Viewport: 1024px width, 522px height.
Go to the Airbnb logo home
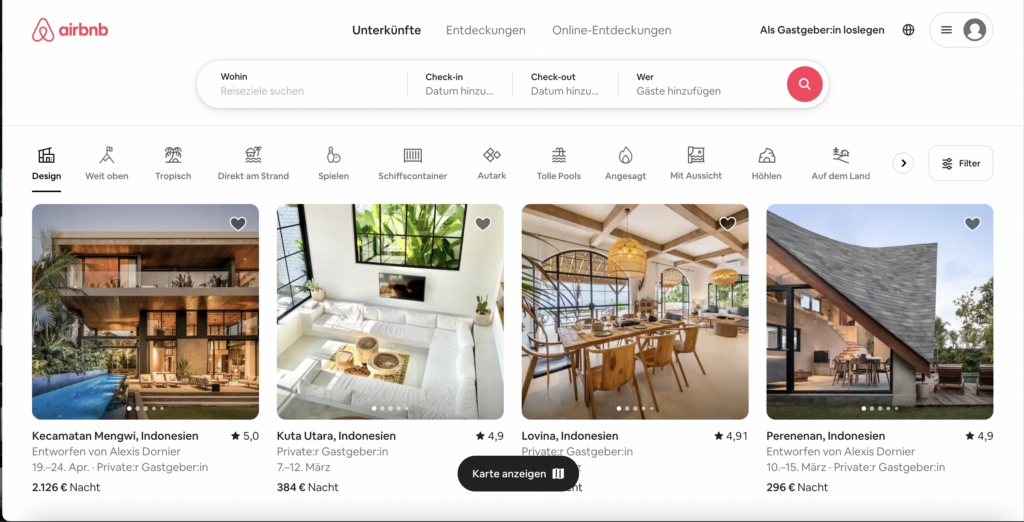70,30
